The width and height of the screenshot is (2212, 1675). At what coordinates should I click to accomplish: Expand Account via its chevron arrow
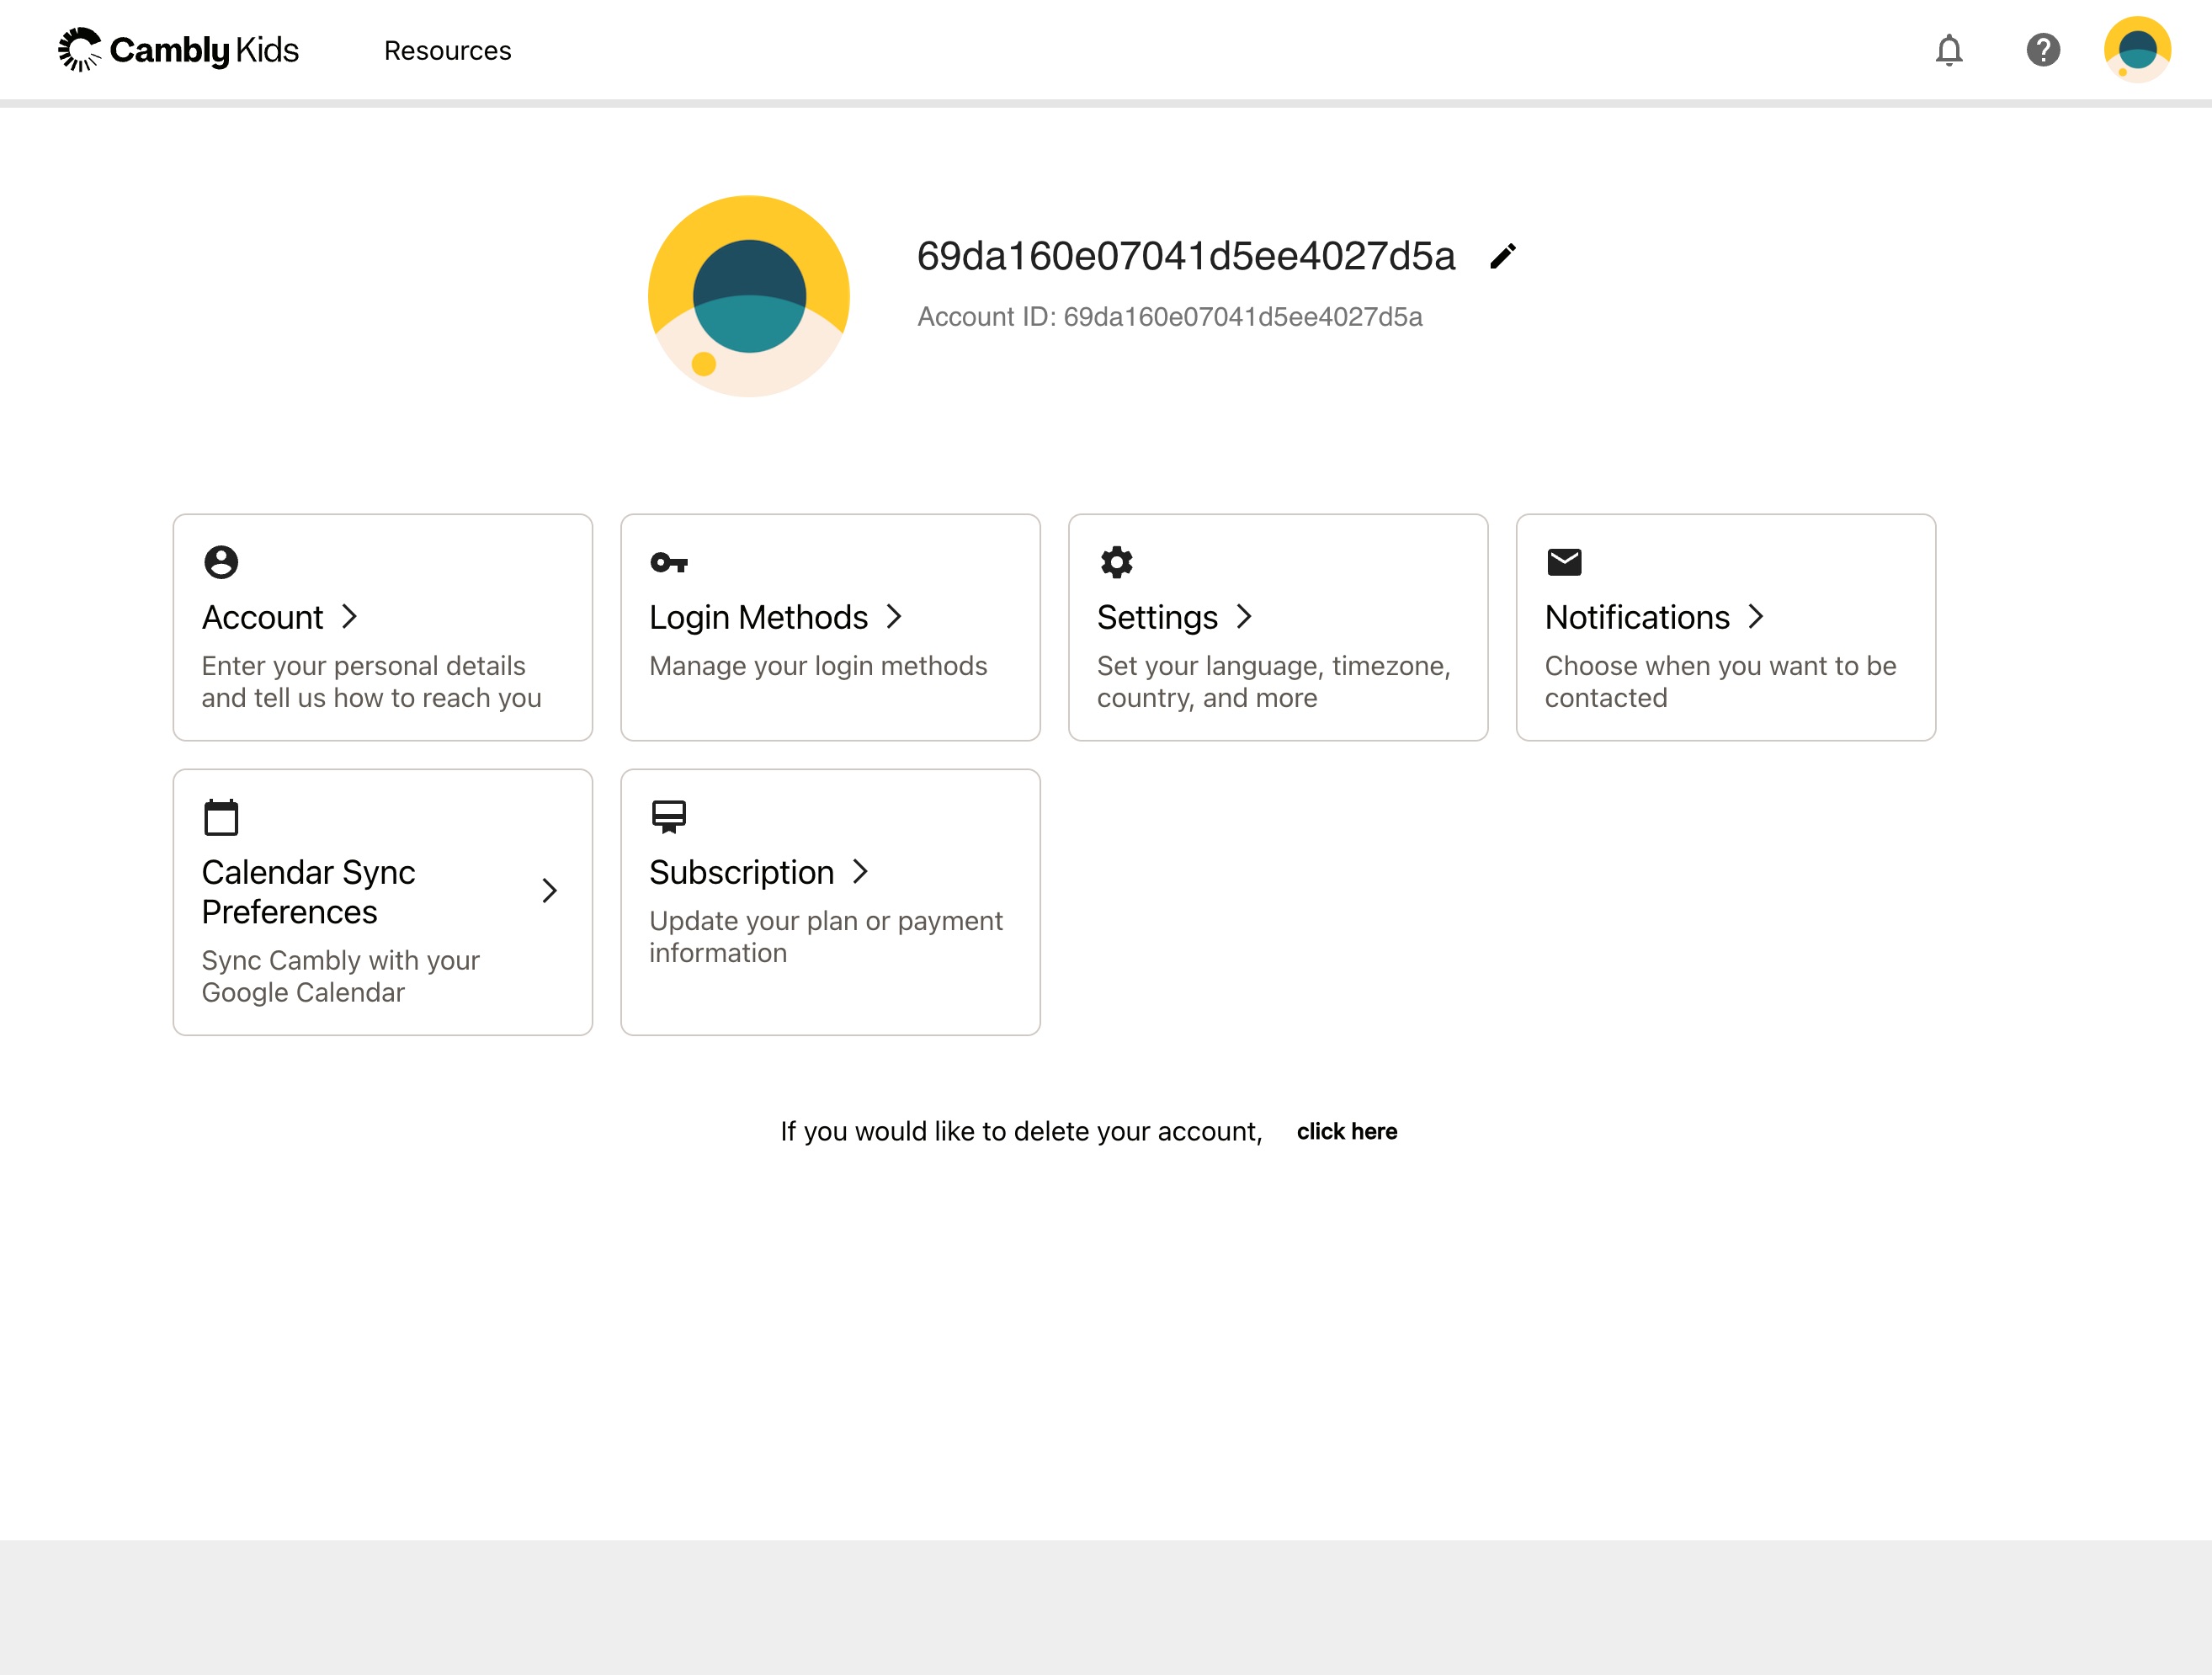click(349, 617)
